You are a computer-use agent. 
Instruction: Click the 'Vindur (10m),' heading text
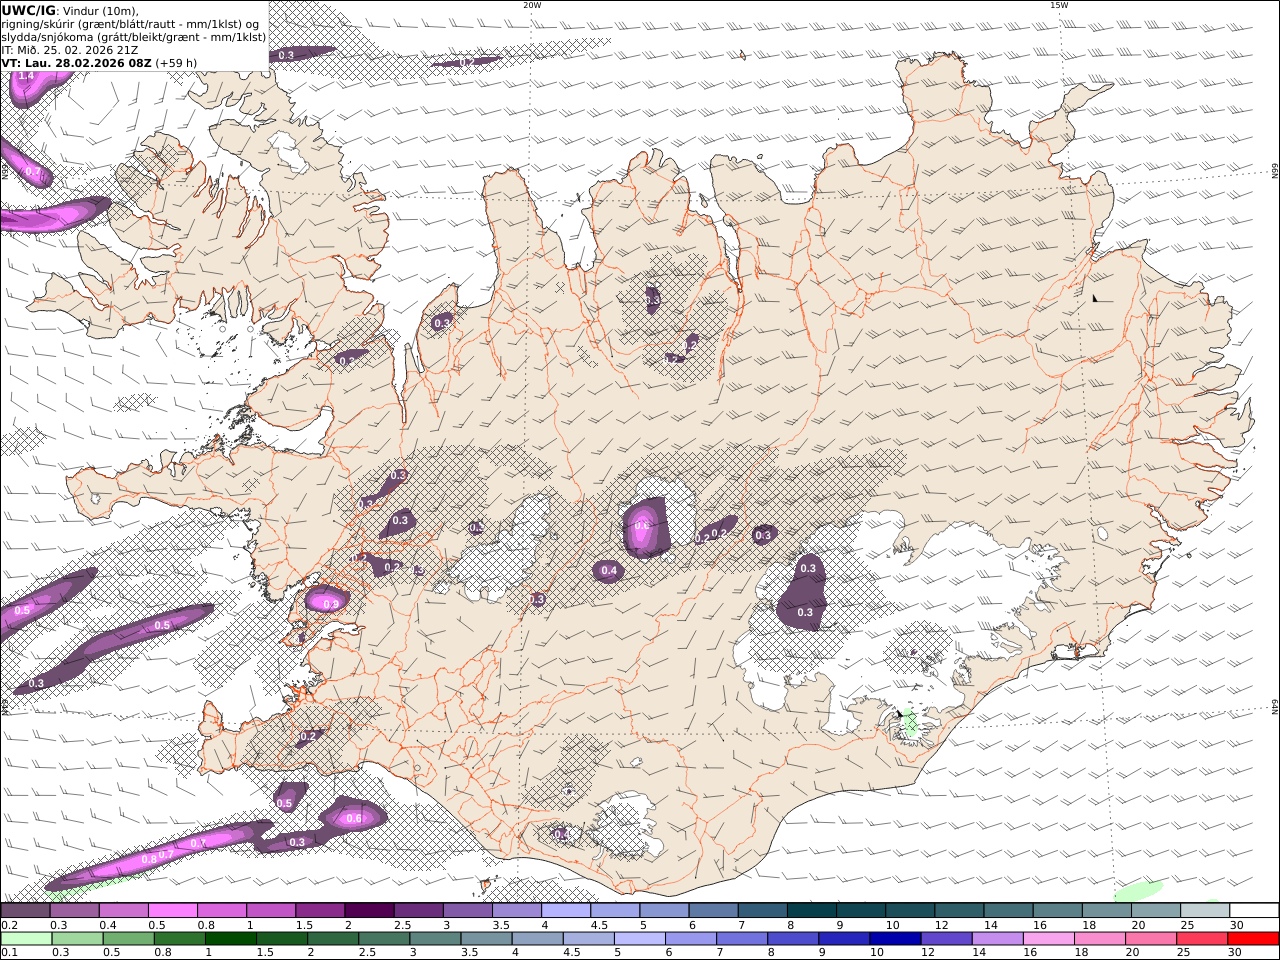coord(101,11)
